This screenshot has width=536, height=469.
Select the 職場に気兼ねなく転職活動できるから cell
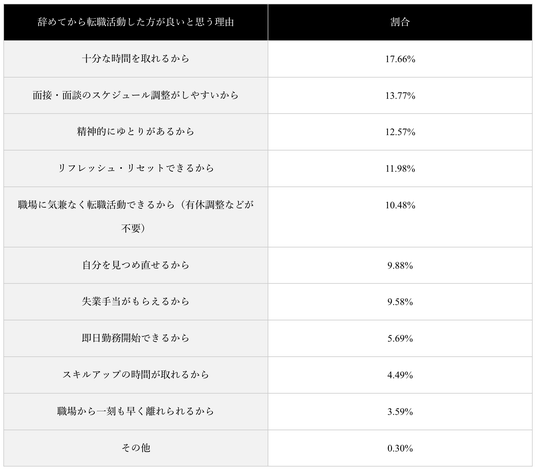point(136,217)
